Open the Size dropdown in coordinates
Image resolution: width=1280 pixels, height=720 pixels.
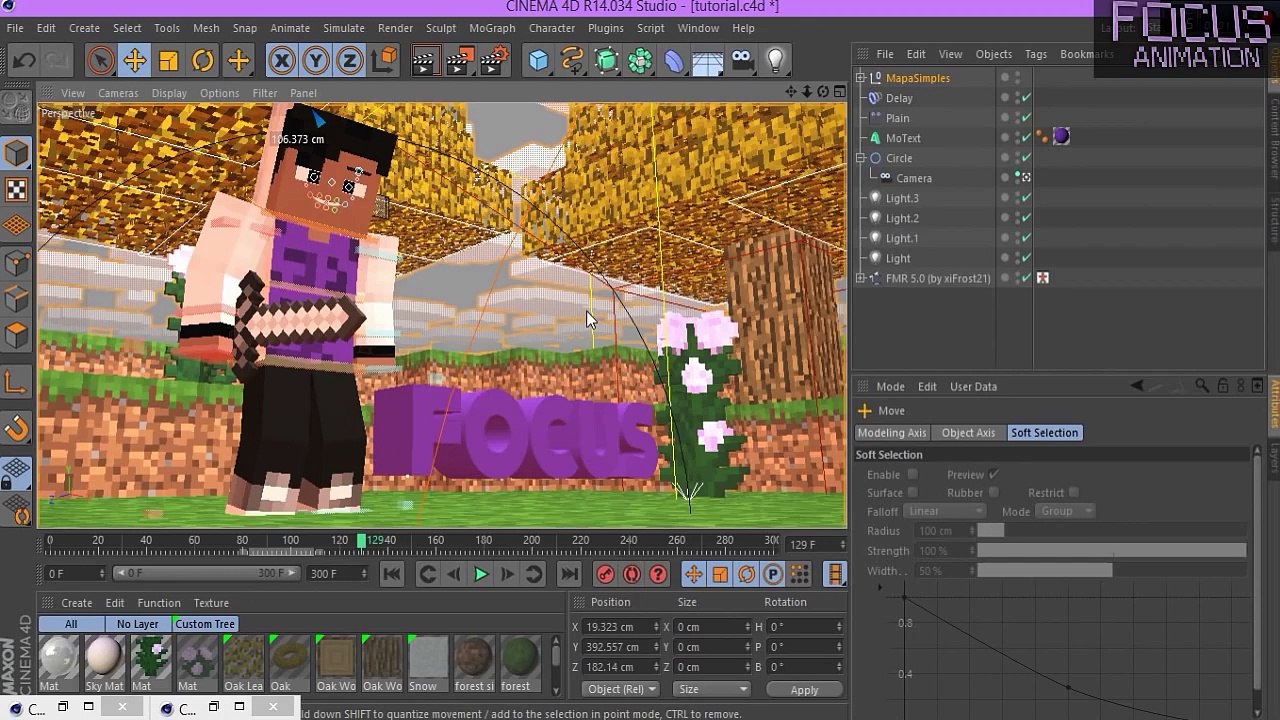point(712,689)
